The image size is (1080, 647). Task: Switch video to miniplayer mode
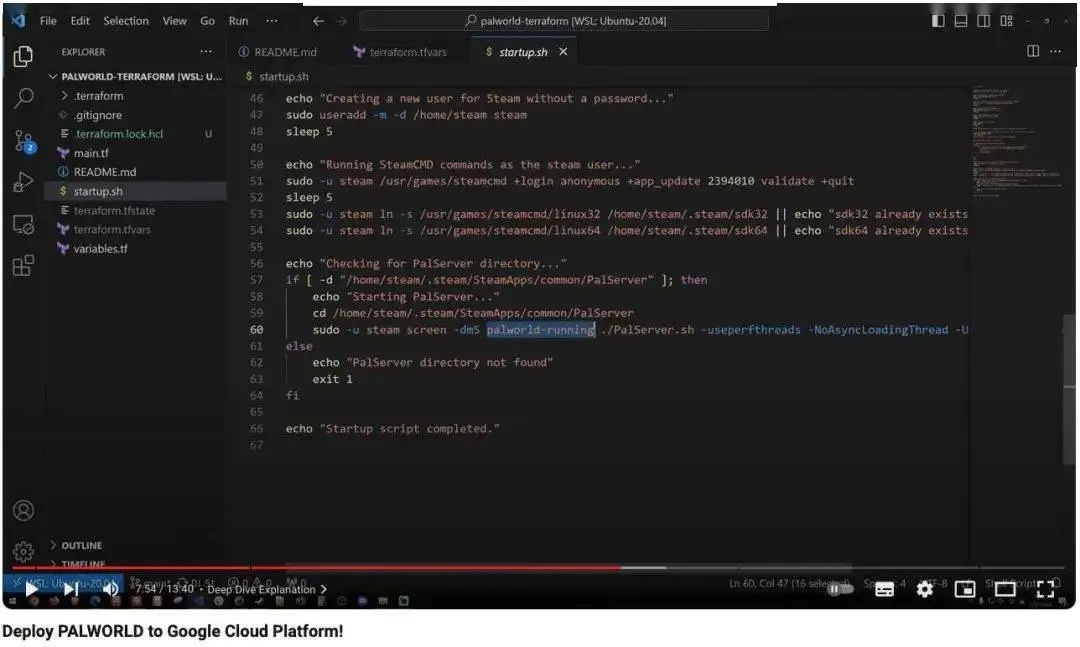[965, 589]
